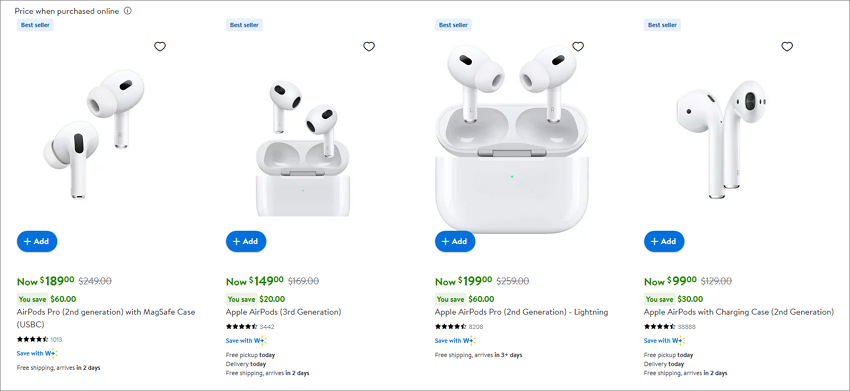Open AirPods 3rd Generation product image
This screenshot has height=391, width=850.
point(302,148)
